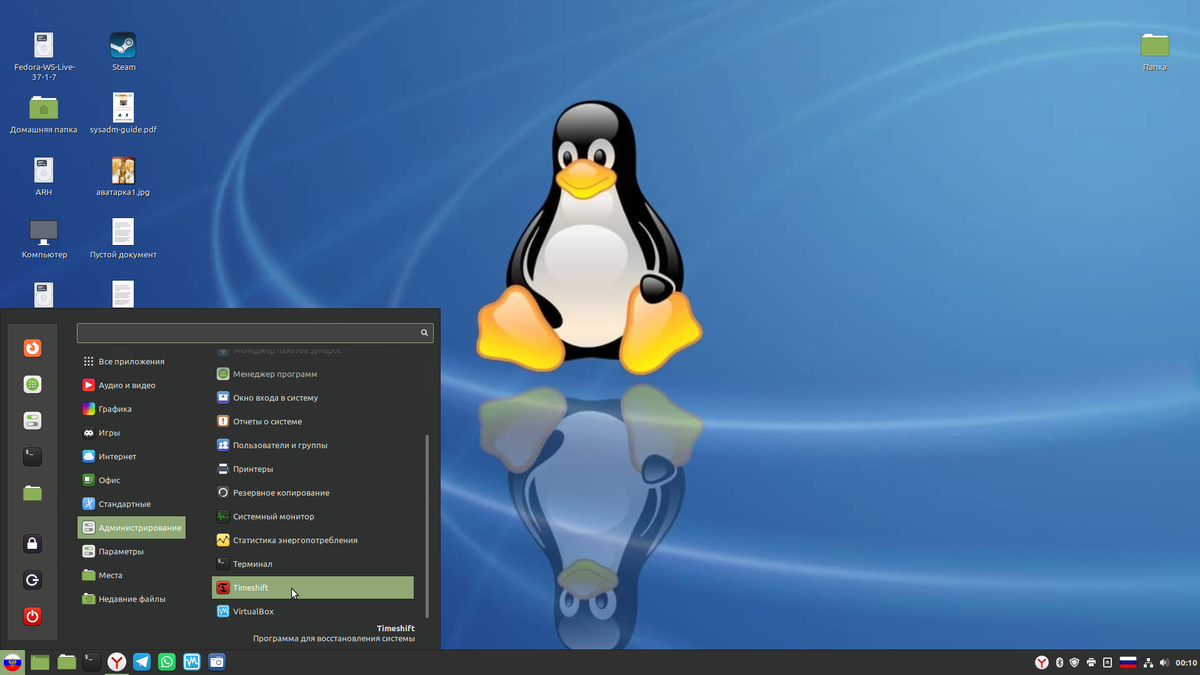
Task: Click the Russian flag keyboard layout indicator
Action: [x=1128, y=662]
